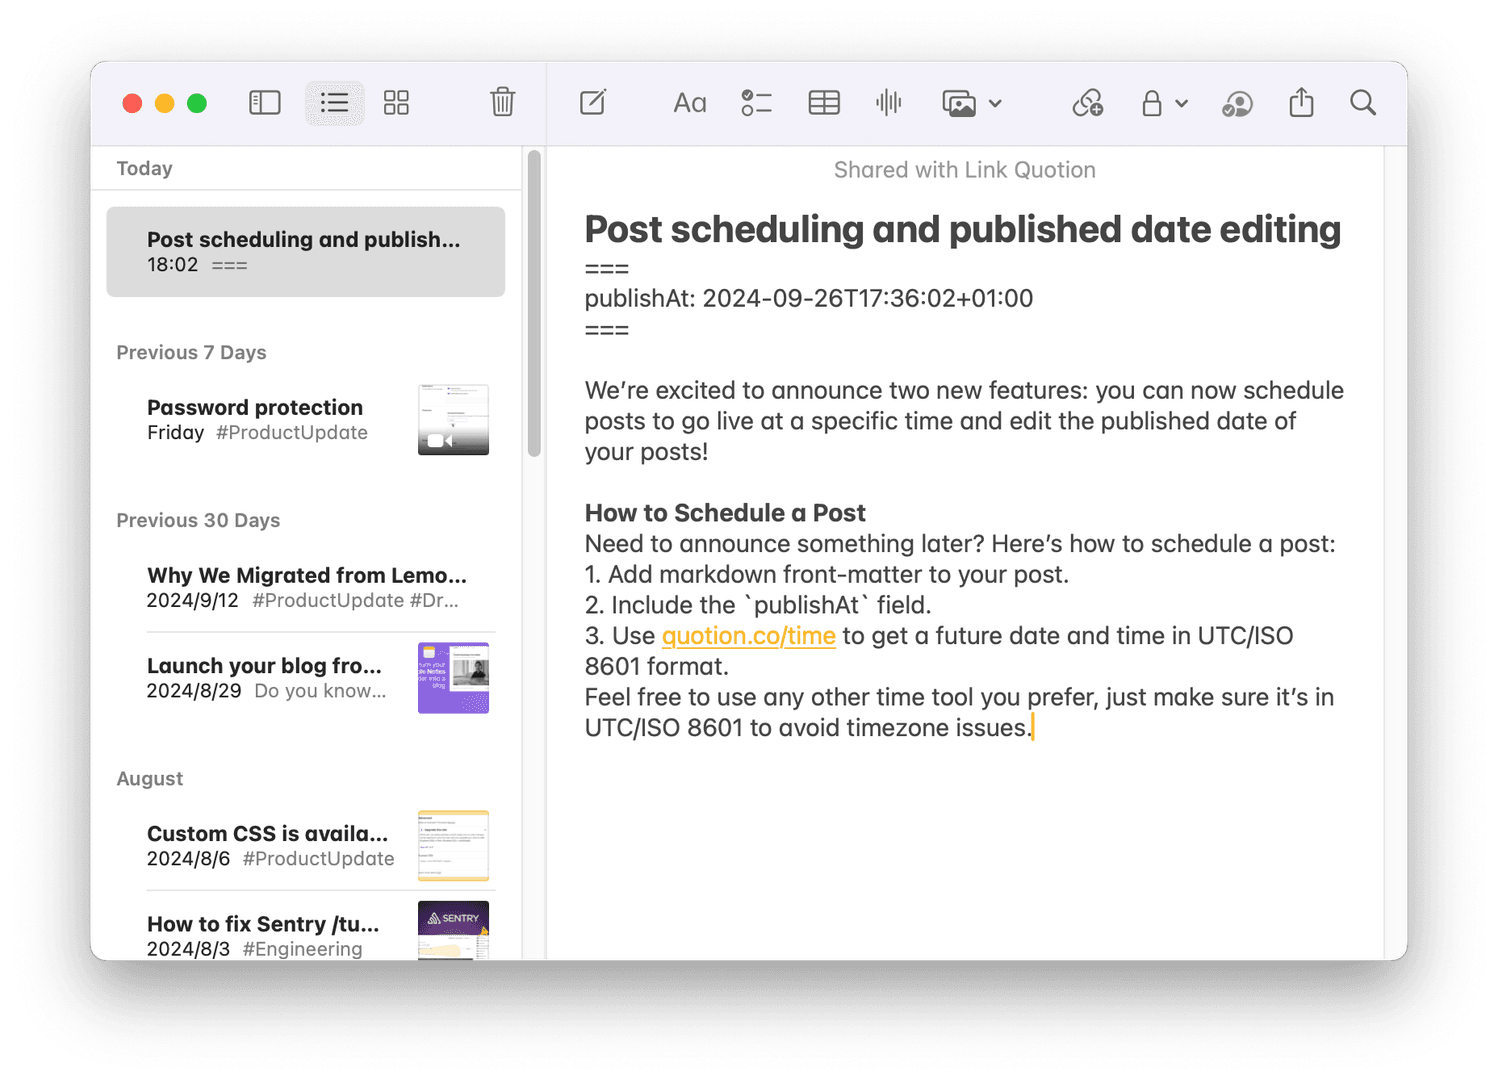Open Why We Migrated from Lemo note

(x=305, y=587)
